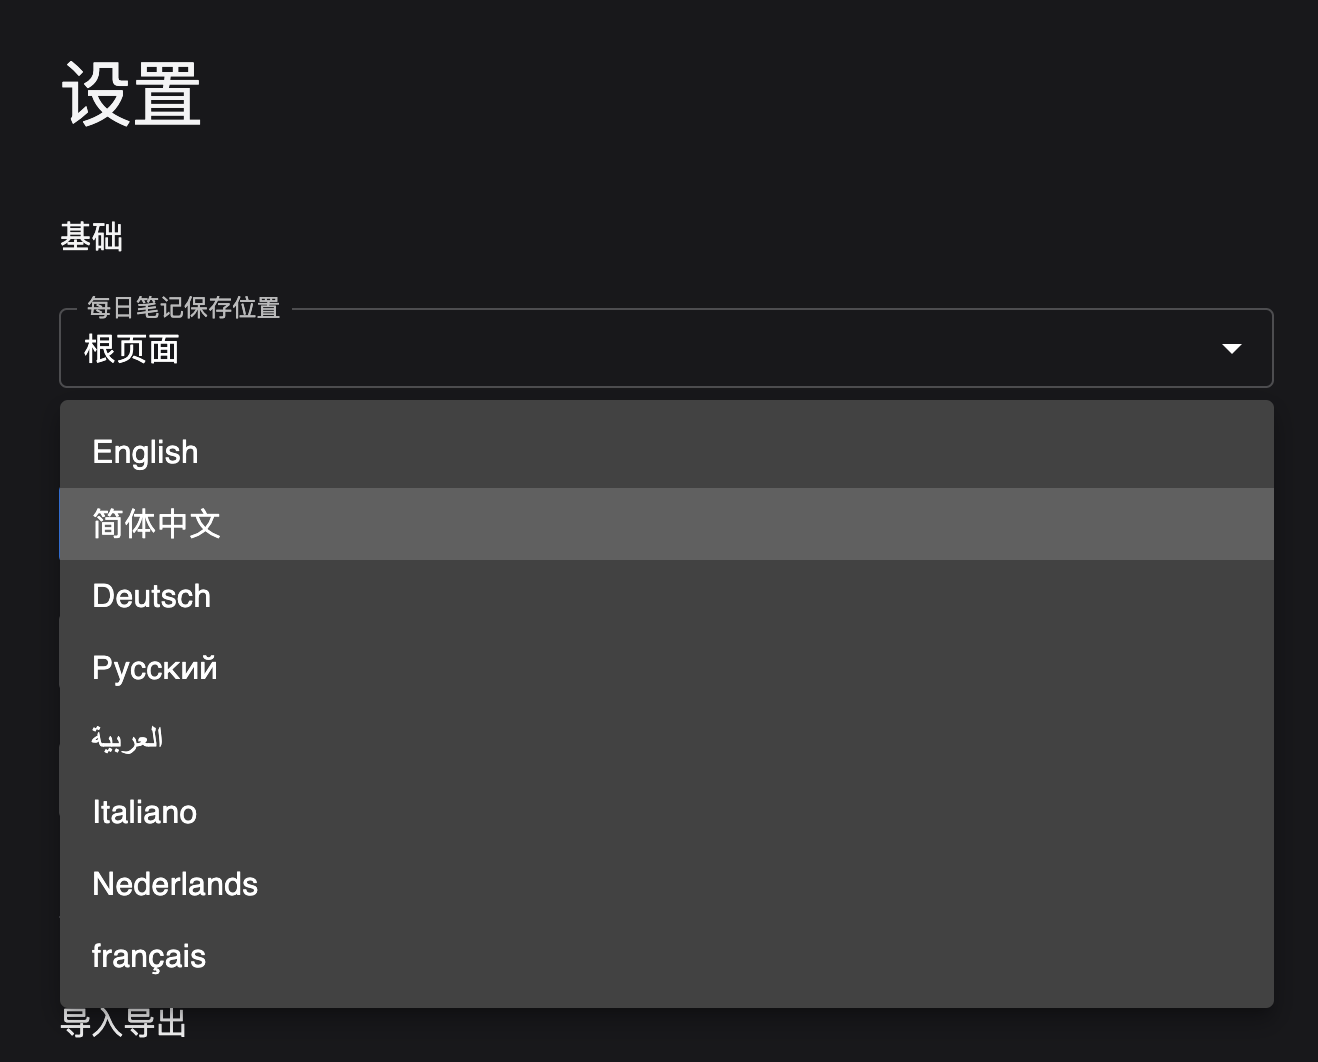The image size is (1318, 1062).
Task: Select the currently hovered language option
Action: (156, 523)
